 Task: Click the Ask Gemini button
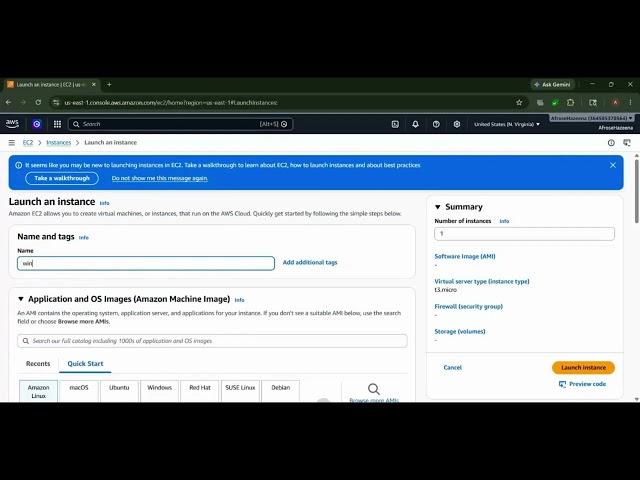coord(553,84)
